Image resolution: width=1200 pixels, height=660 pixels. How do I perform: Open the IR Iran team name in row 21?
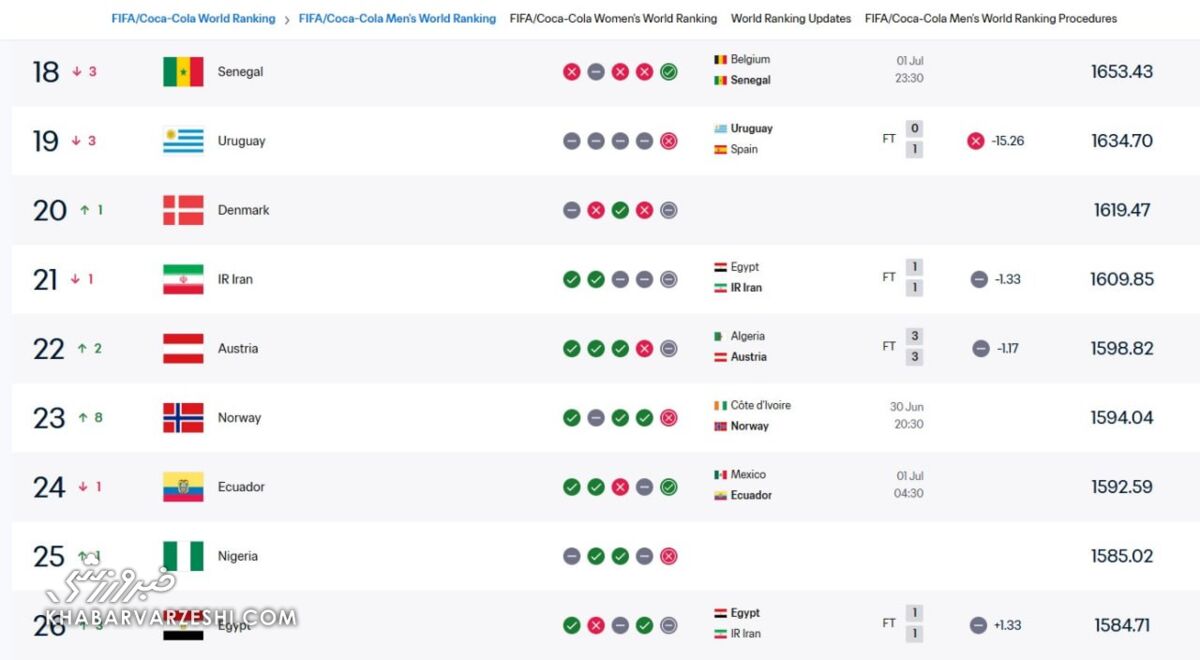[x=236, y=279]
